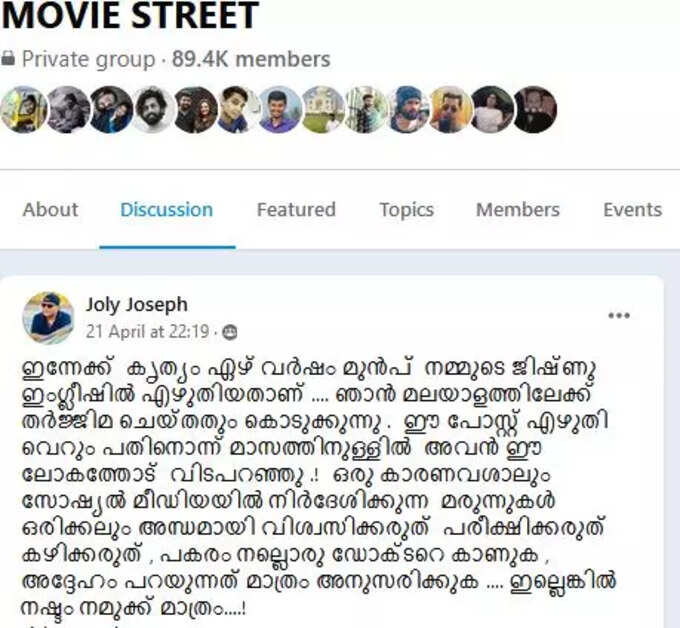The image size is (680, 628).
Task: Switch to the Events tab
Action: [x=633, y=210]
